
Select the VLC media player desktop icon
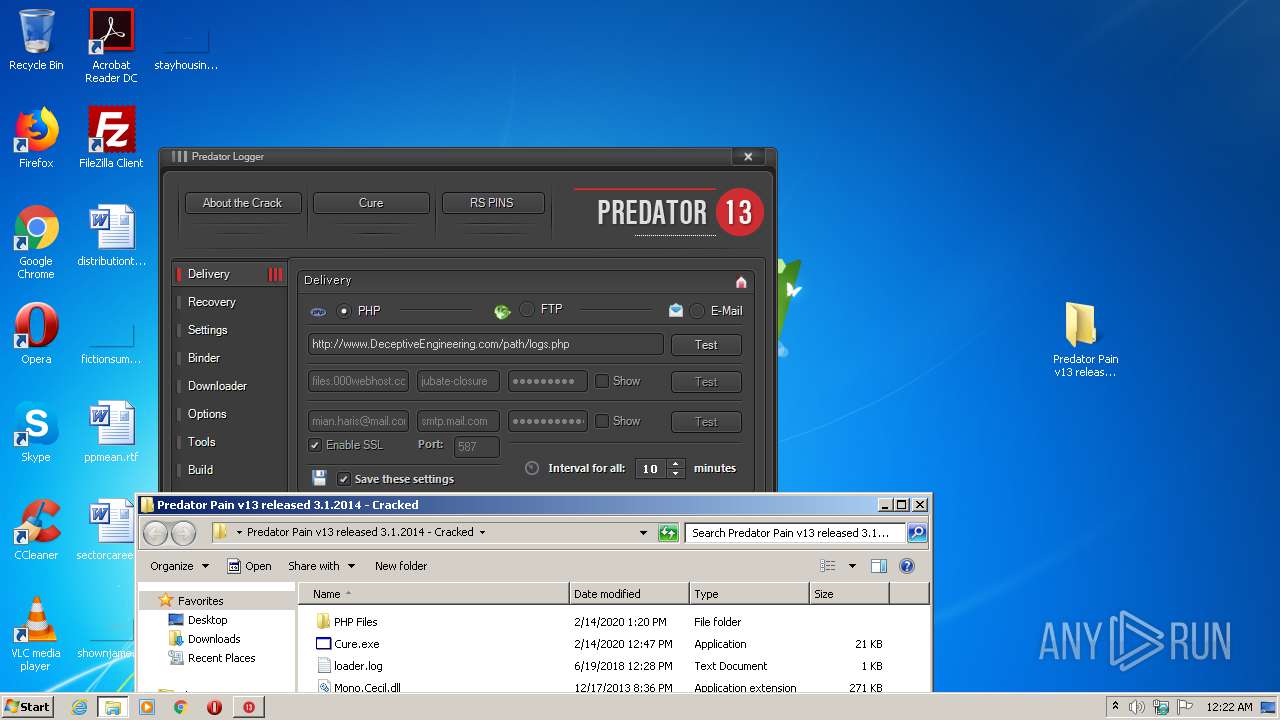[x=36, y=634]
